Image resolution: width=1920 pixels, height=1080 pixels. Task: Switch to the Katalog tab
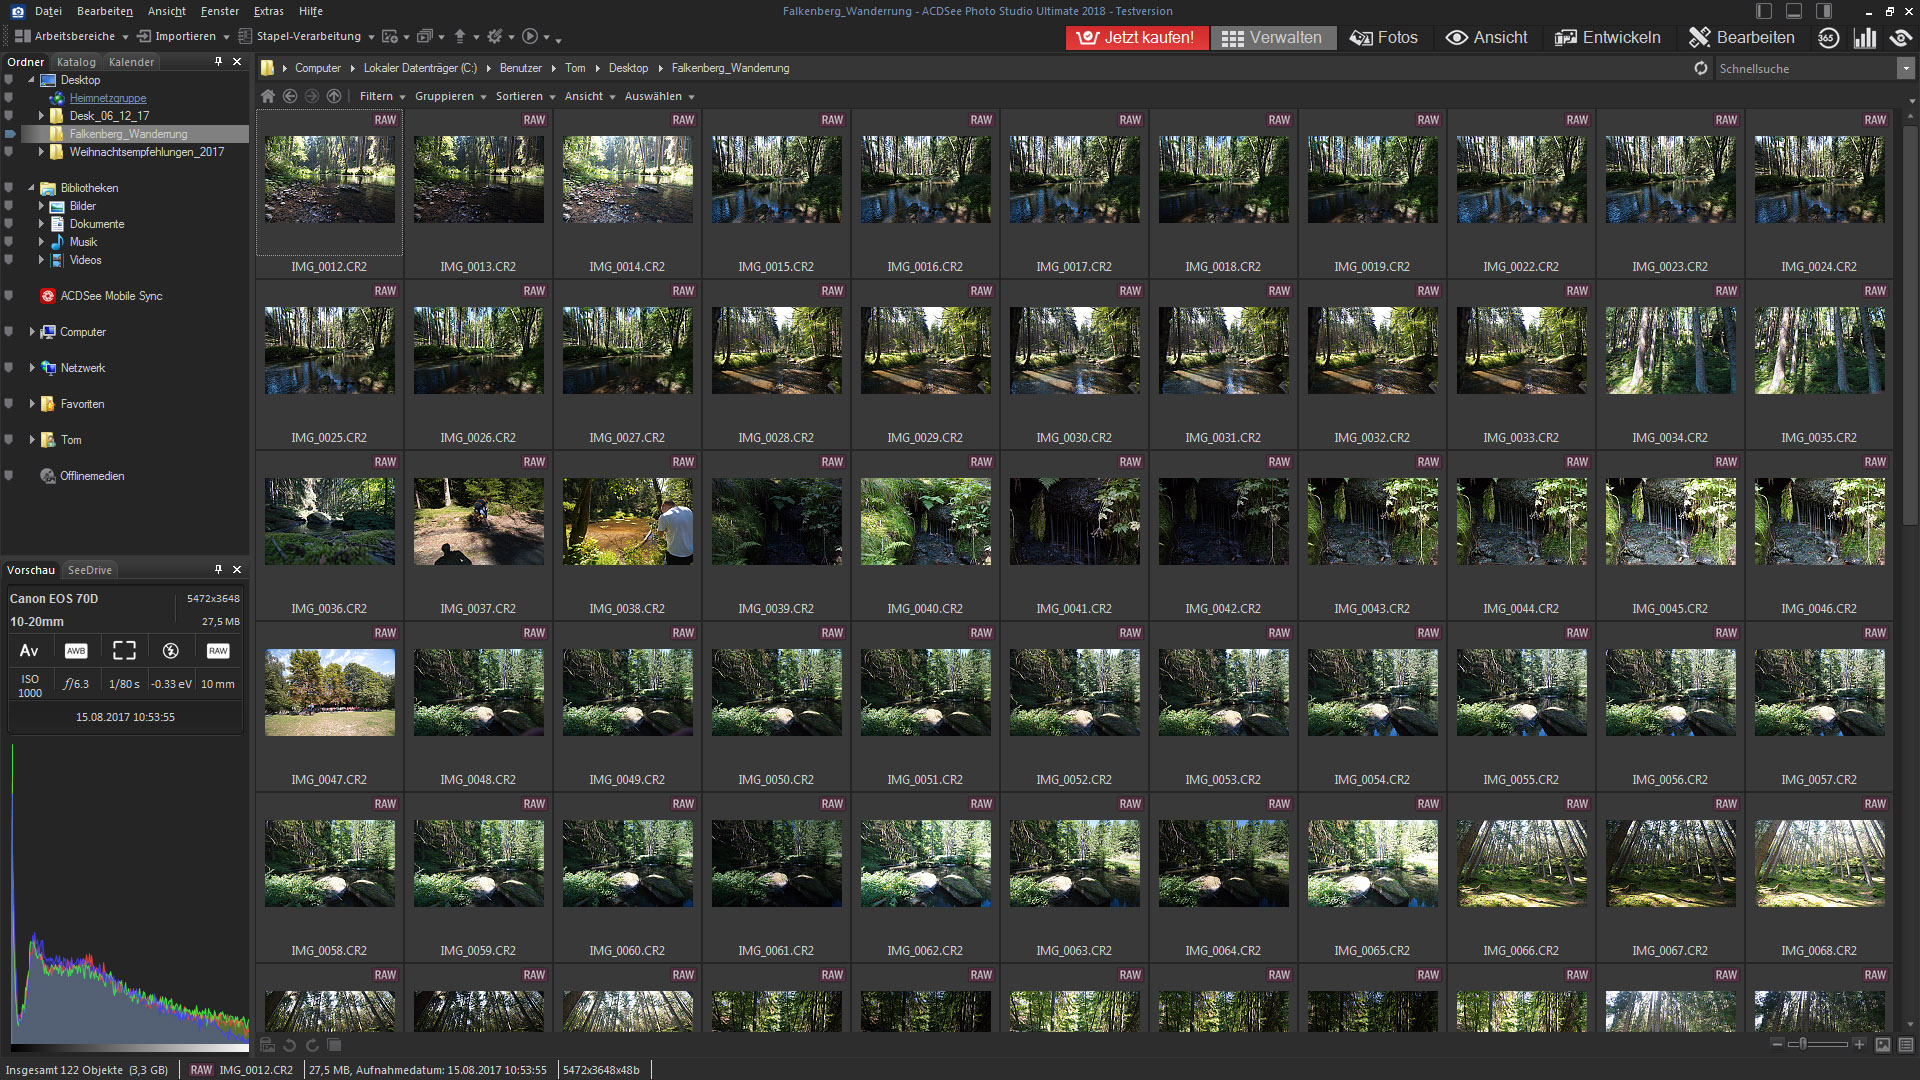click(76, 62)
